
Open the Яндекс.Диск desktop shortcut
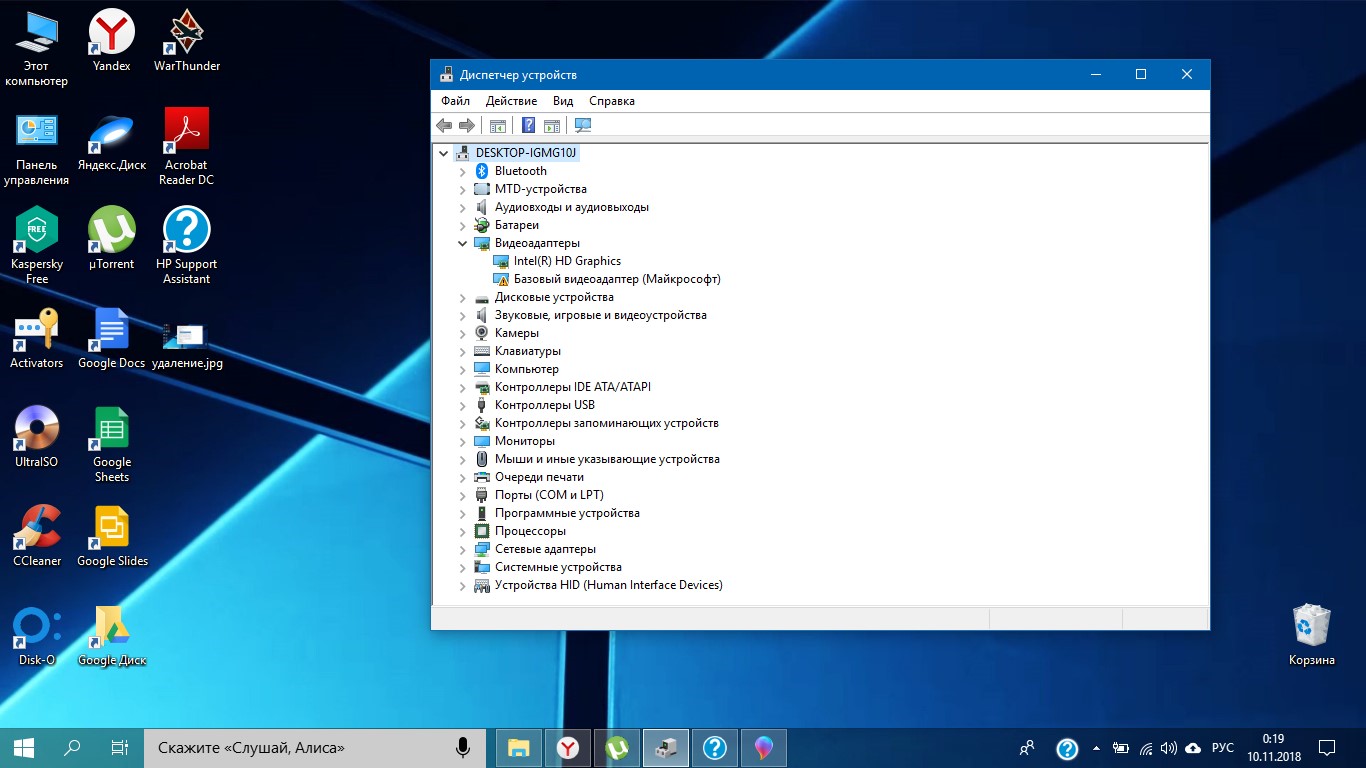click(x=112, y=140)
